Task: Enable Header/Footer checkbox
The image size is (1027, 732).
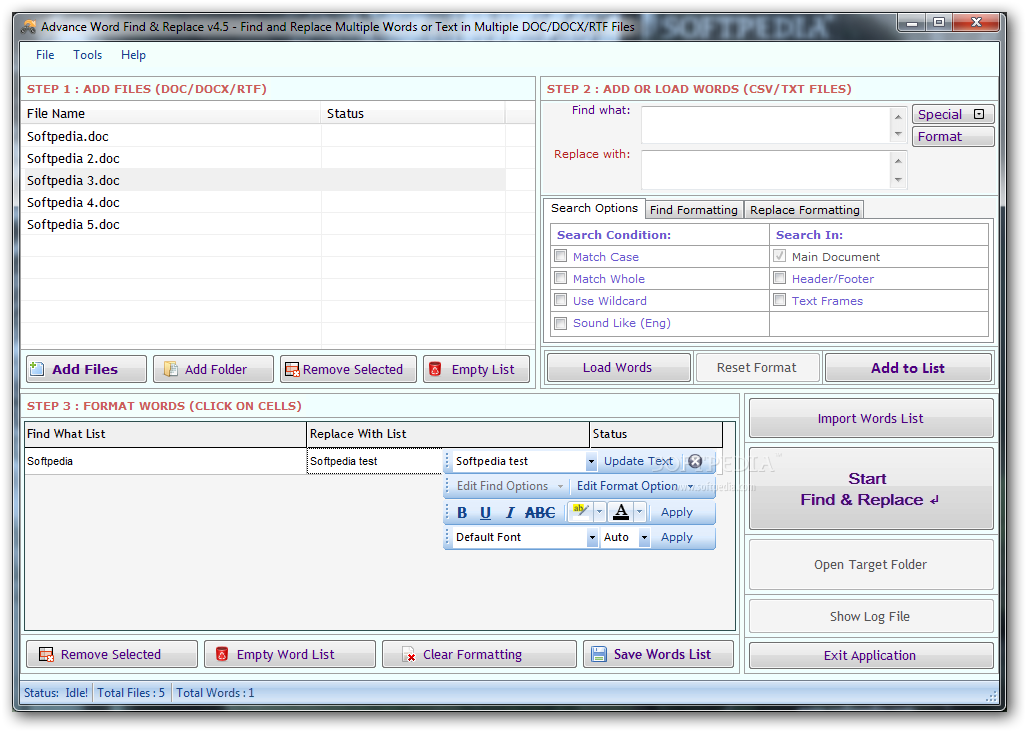Action: 779,278
